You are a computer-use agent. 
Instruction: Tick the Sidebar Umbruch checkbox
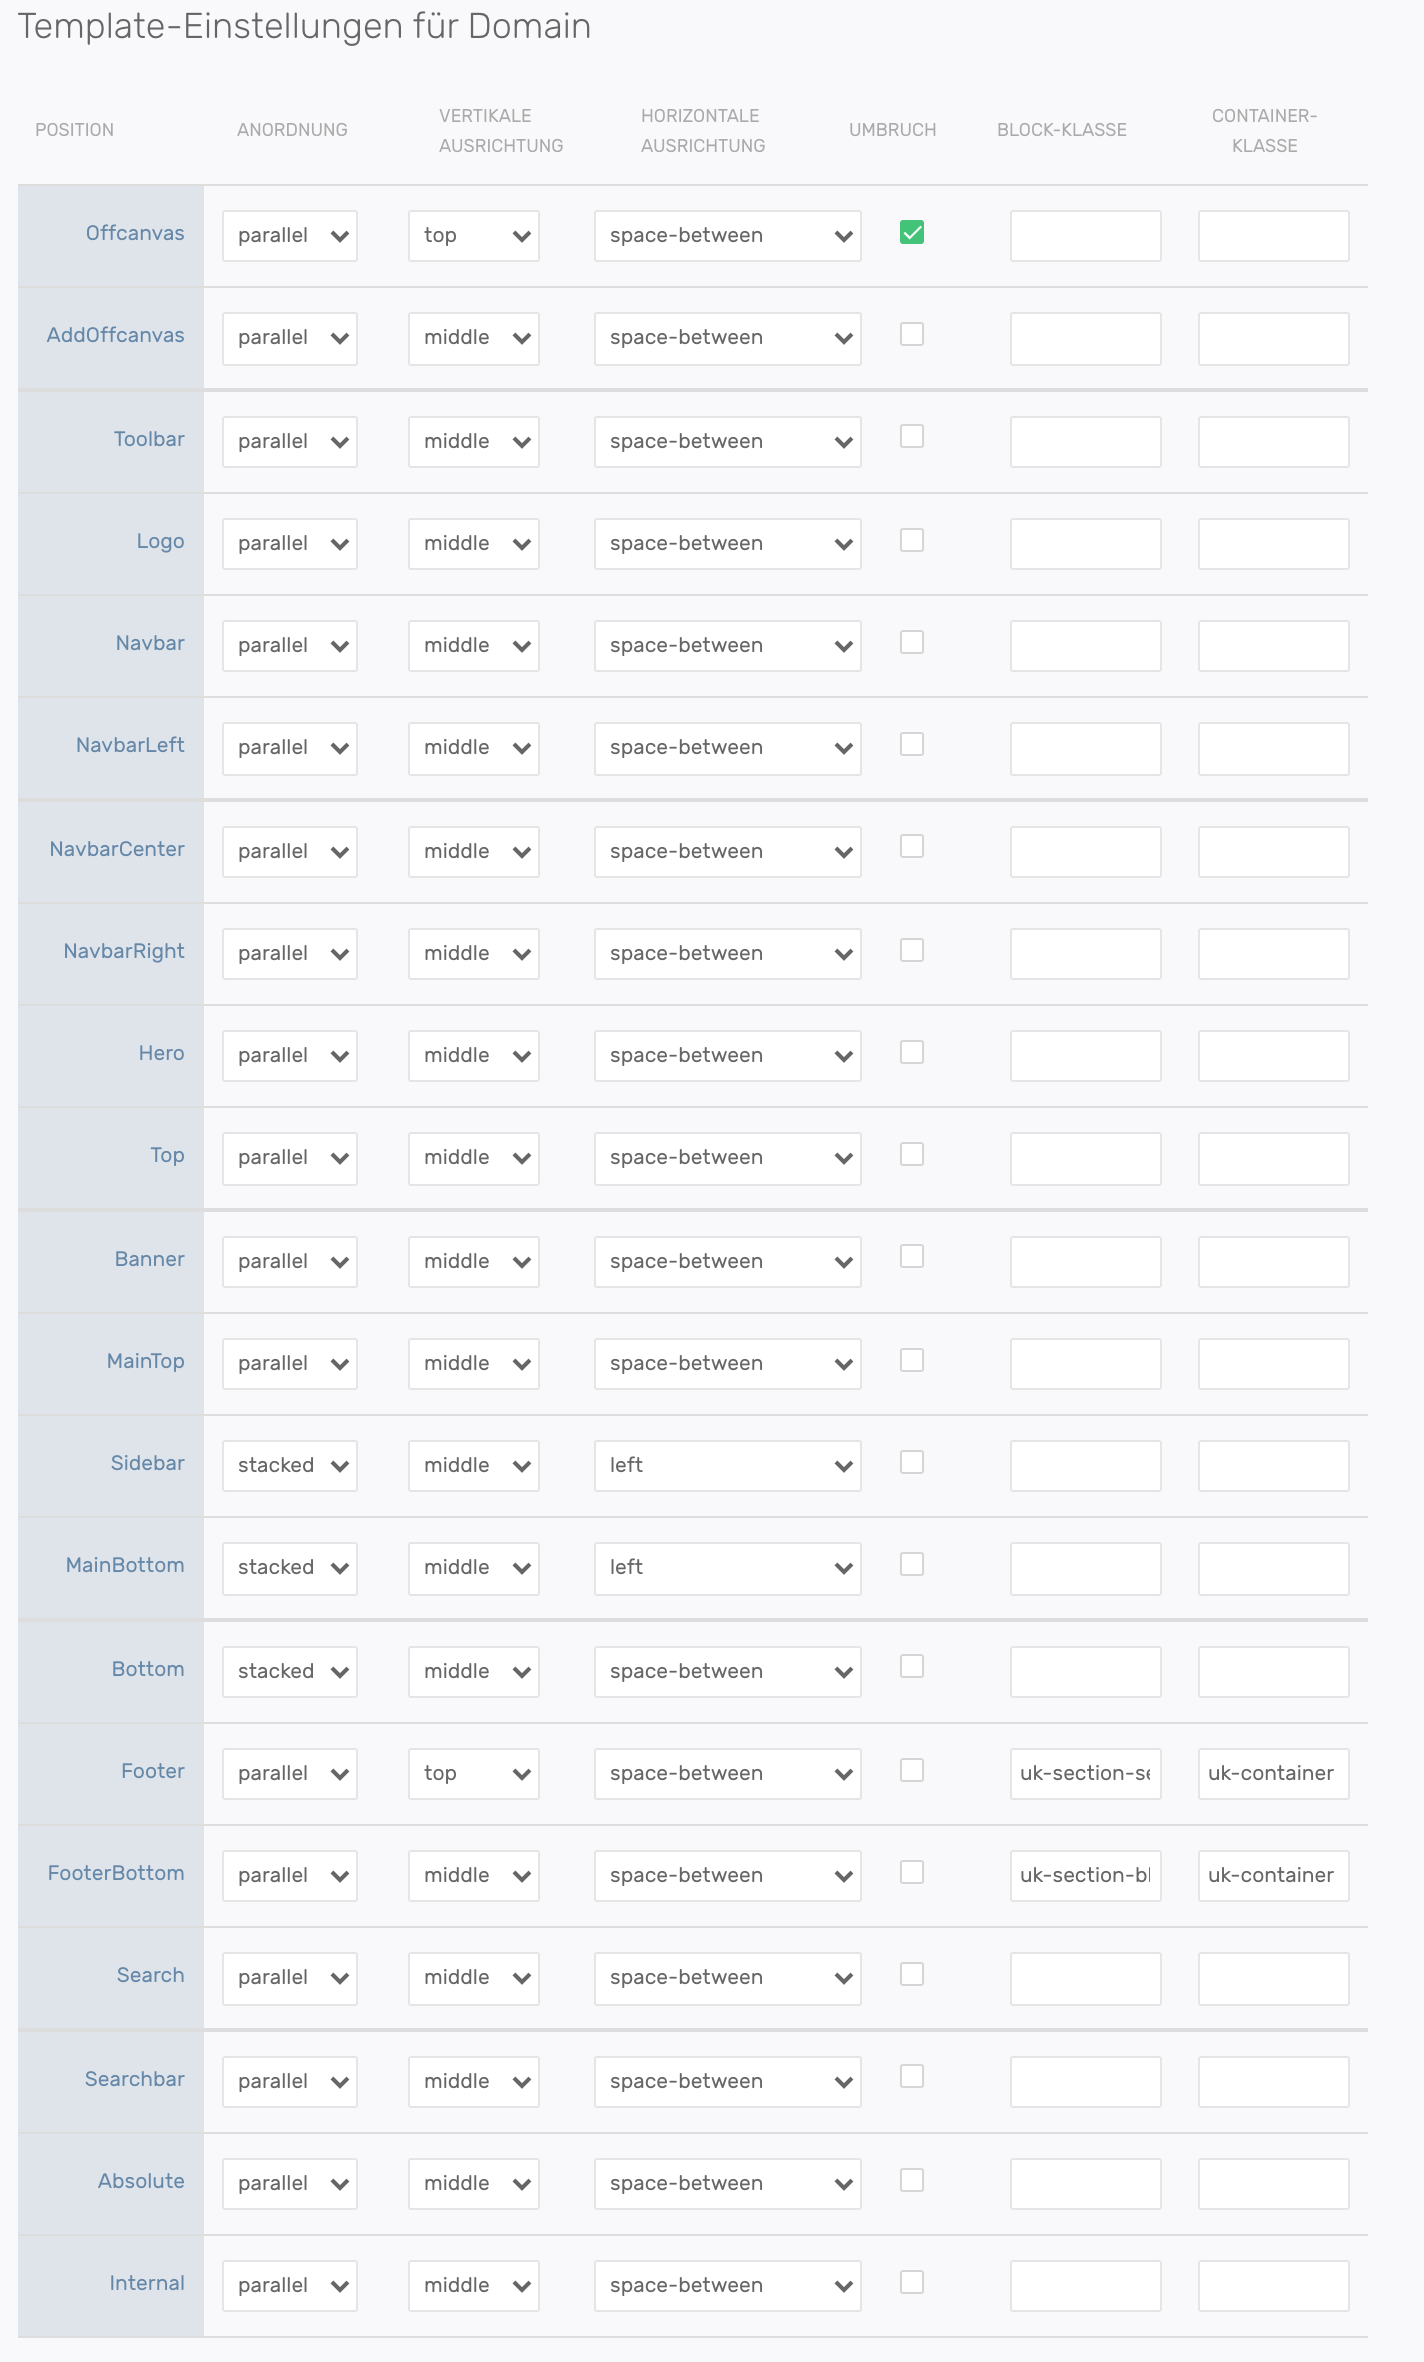coord(911,1463)
